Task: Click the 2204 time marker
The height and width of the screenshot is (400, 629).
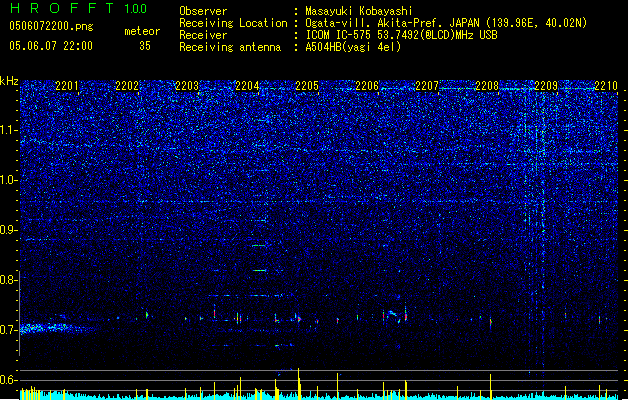Action: tap(247, 86)
